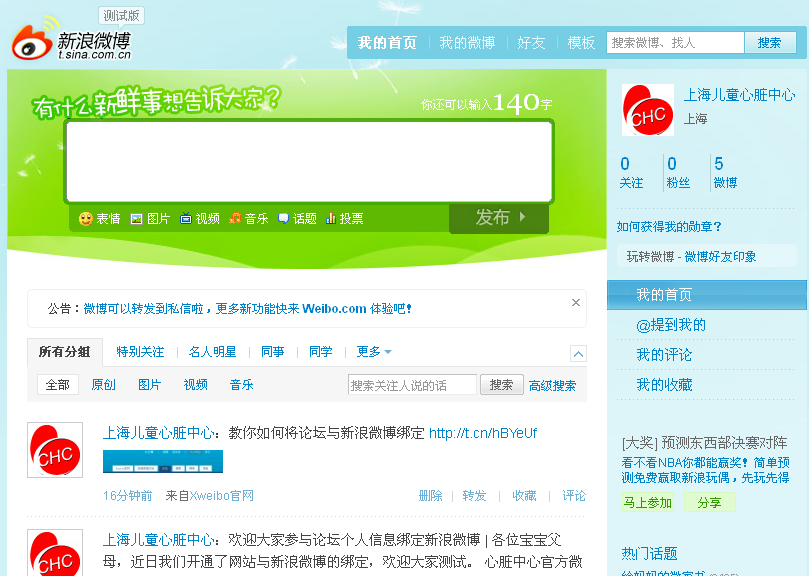Open the announcement link about Weibo.com
Image resolution: width=809 pixels, height=576 pixels.
coord(248,309)
